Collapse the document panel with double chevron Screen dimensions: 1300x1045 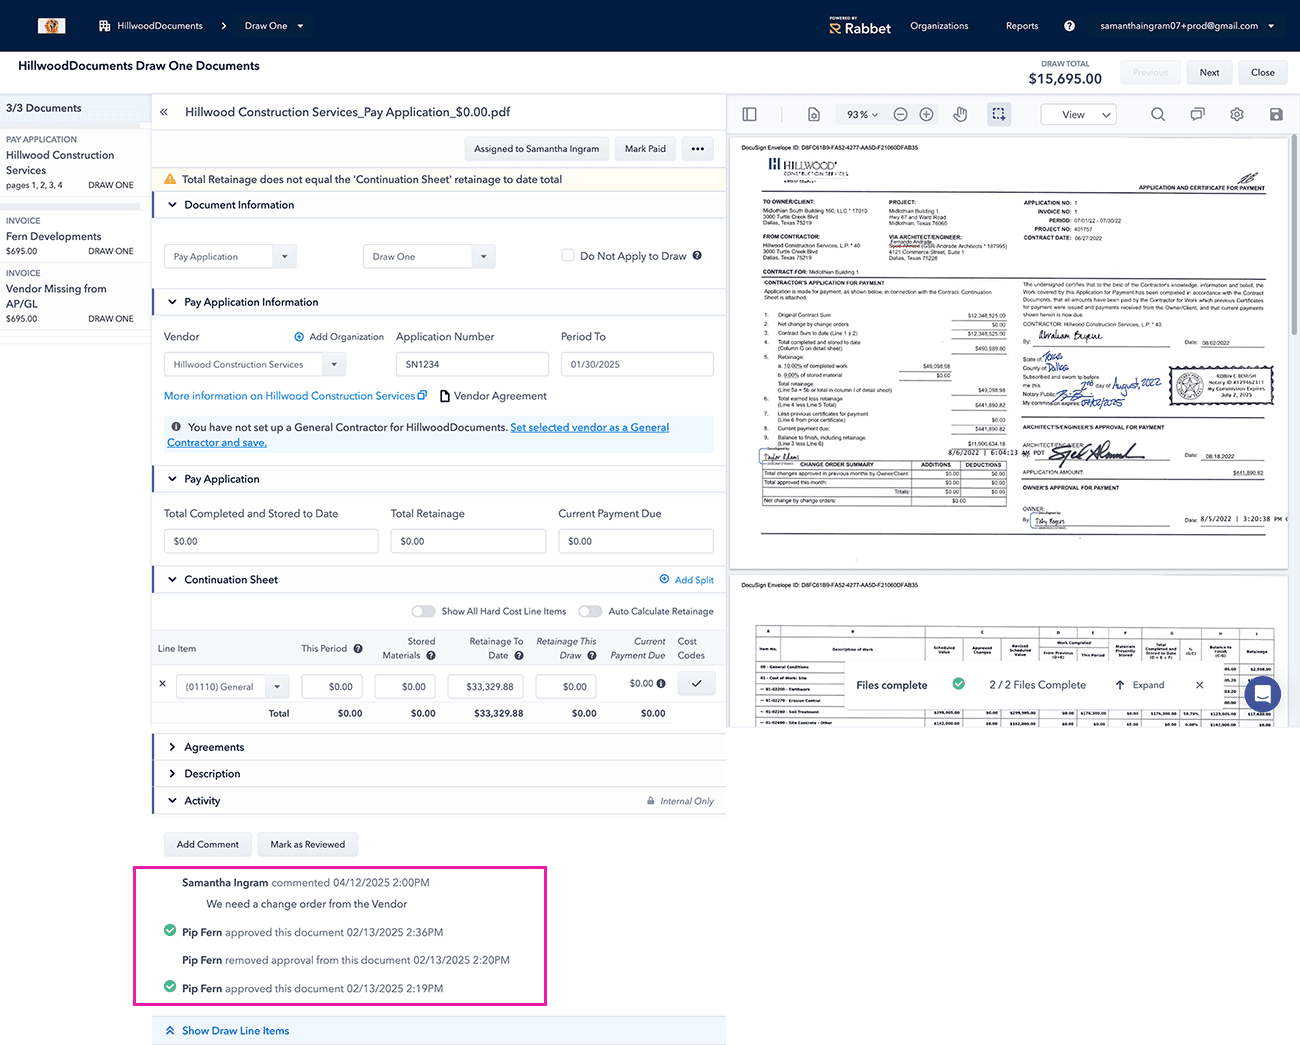(164, 112)
